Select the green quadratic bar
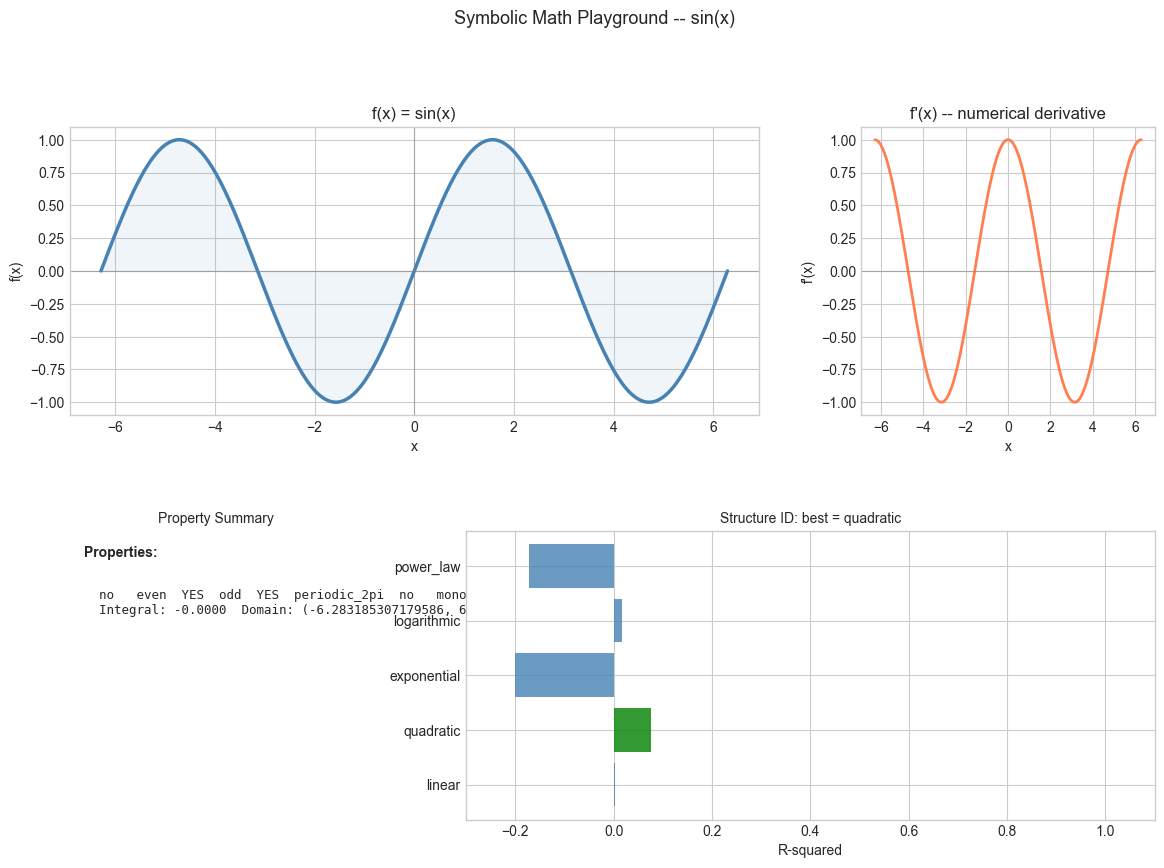This screenshot has width=1164, height=868. 632,730
